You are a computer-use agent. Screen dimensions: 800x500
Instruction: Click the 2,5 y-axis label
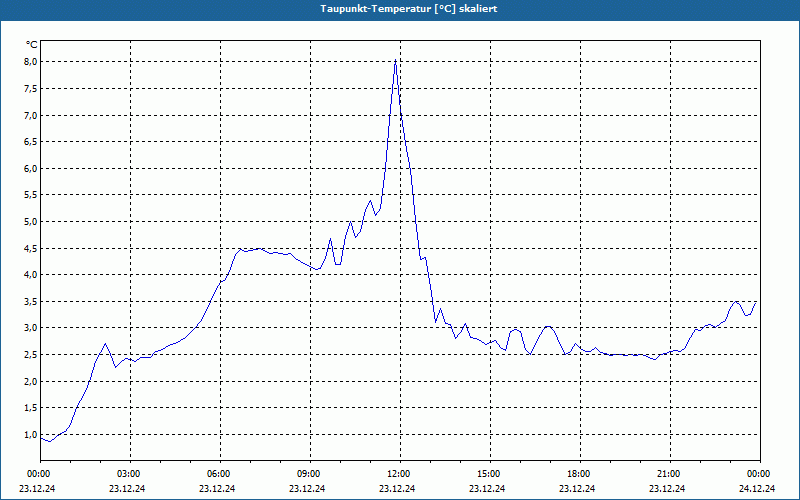coord(31,355)
